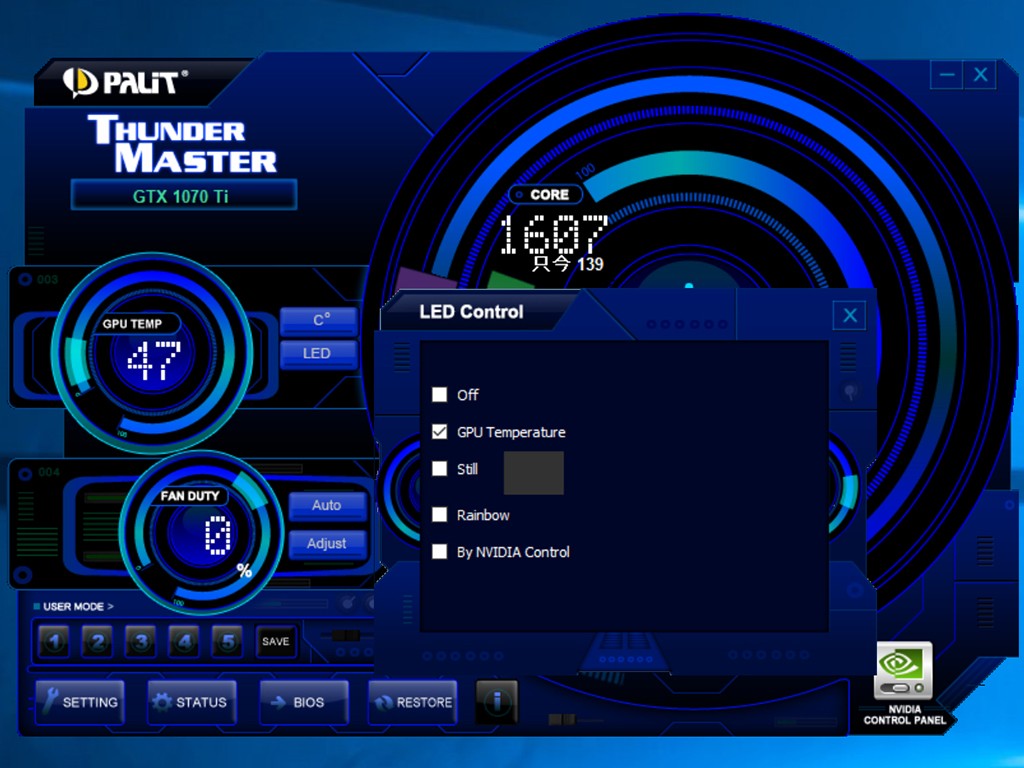This screenshot has width=1024, height=768.
Task: Switch temperature unit with C° button
Action: point(319,321)
